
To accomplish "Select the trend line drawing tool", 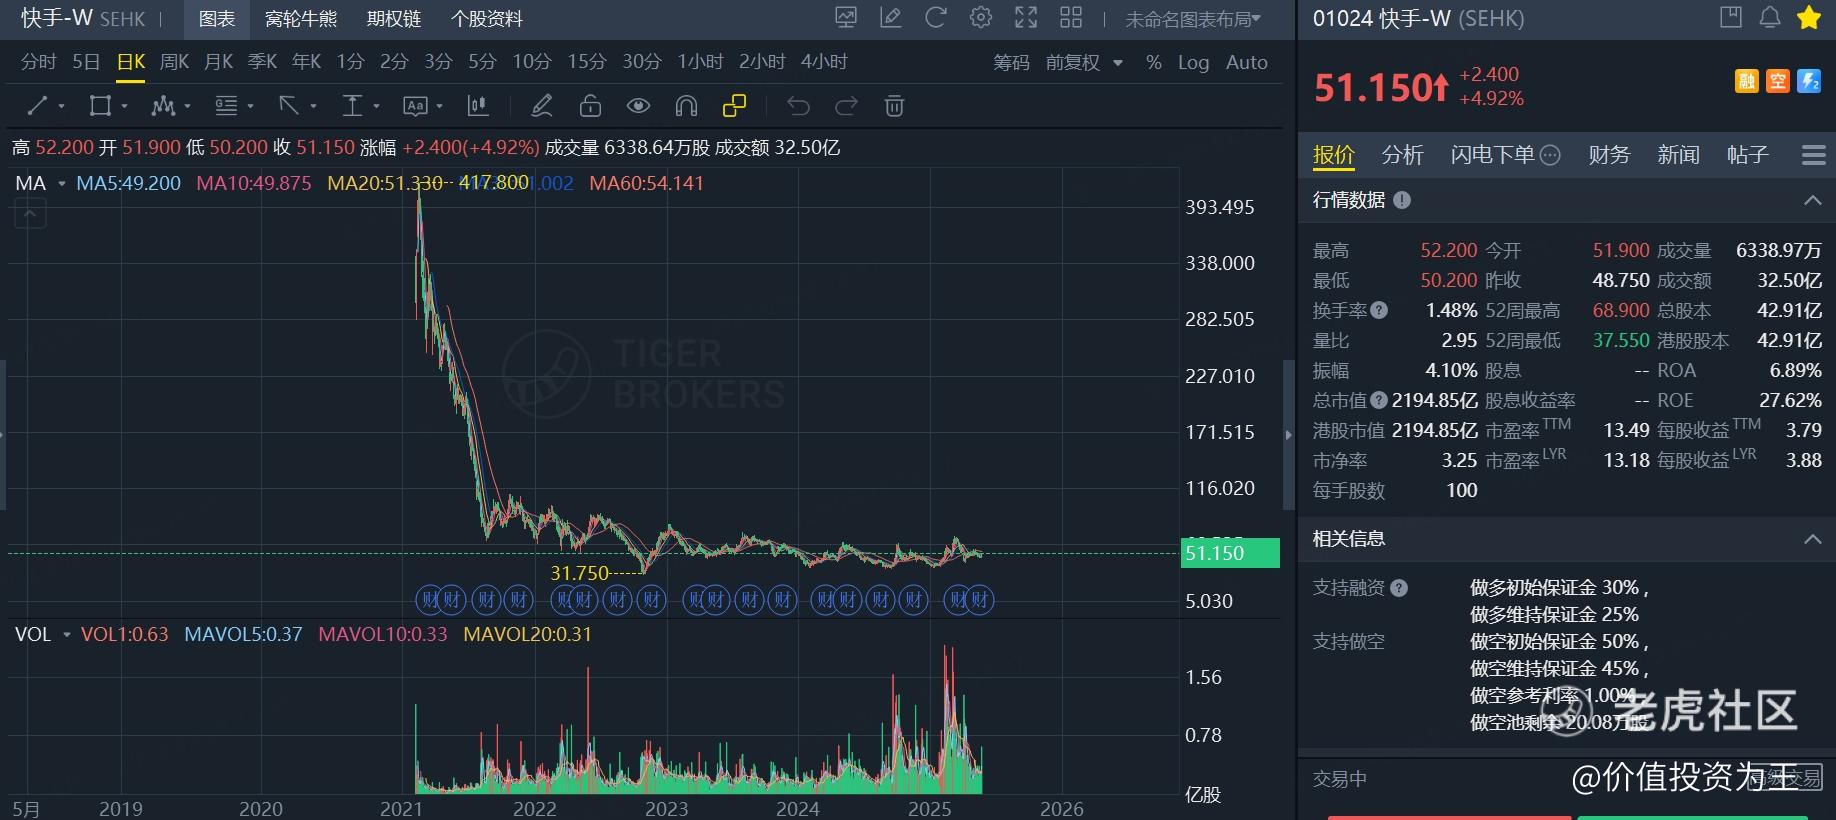I will (x=38, y=106).
